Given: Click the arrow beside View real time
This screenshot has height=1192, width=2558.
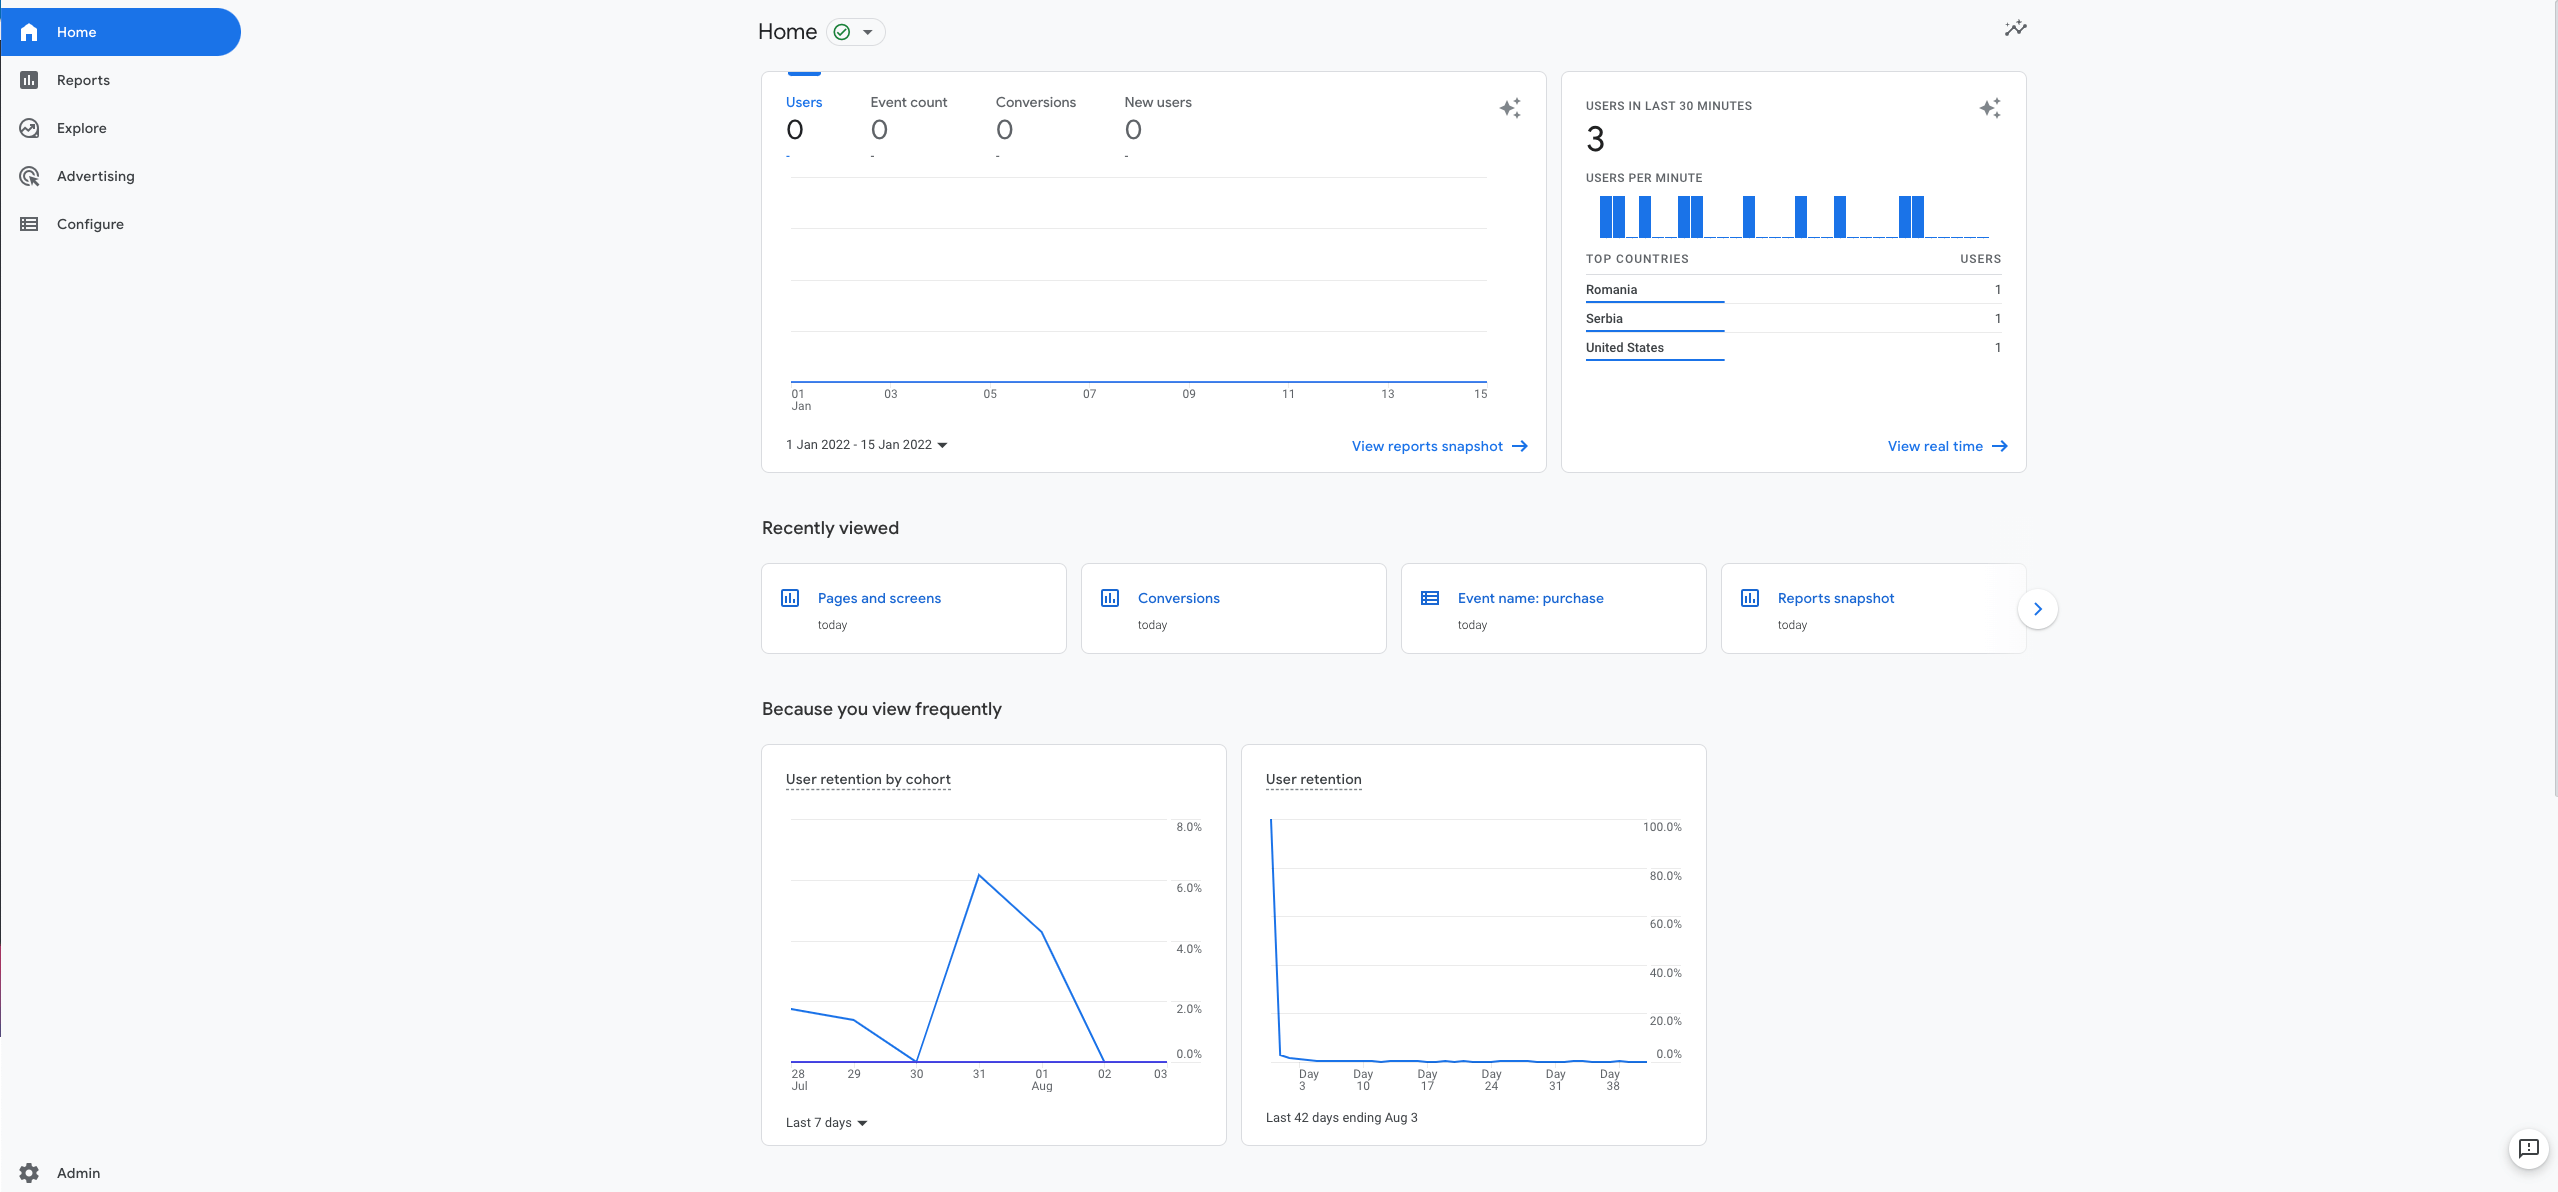Looking at the screenshot, I should (1999, 446).
